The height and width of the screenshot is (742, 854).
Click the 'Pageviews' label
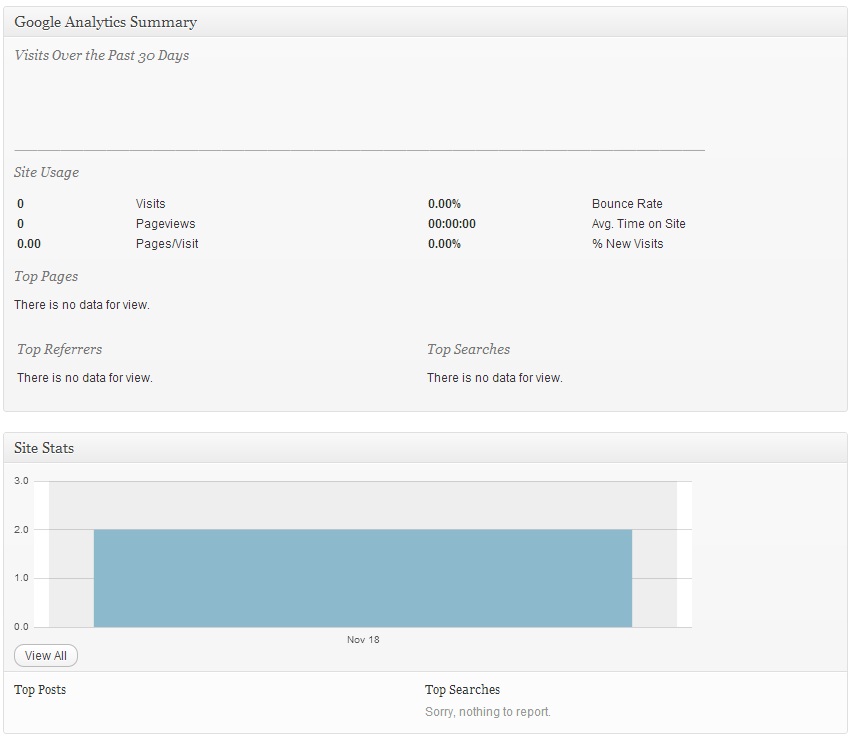(166, 224)
